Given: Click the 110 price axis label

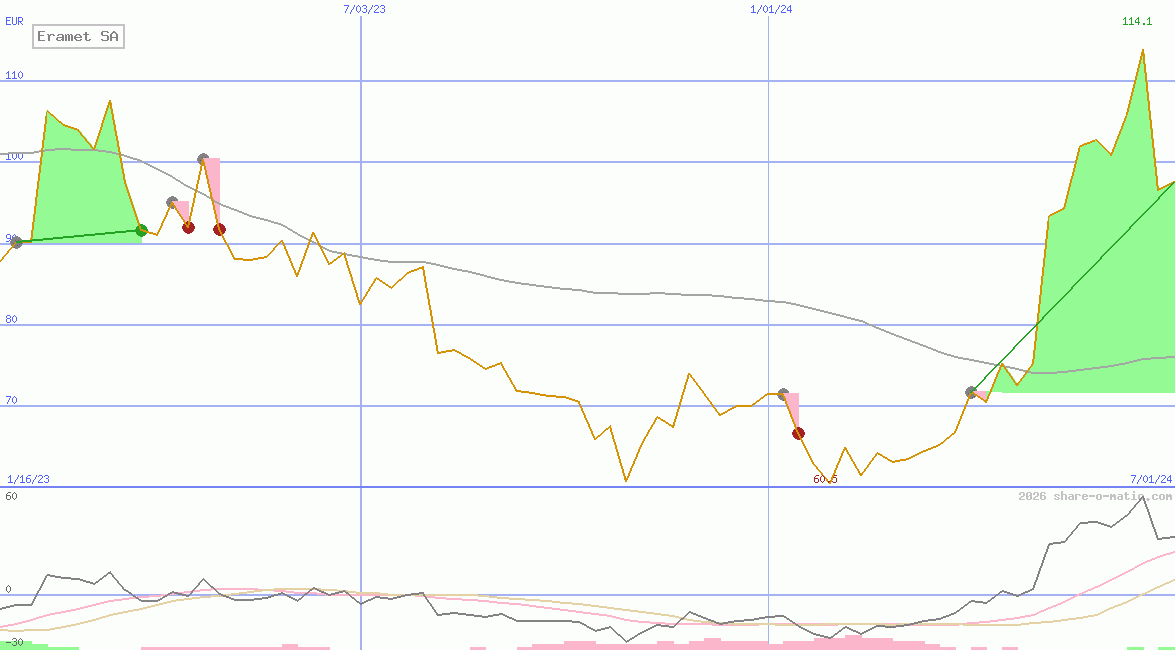Looking at the screenshot, I should [14, 75].
